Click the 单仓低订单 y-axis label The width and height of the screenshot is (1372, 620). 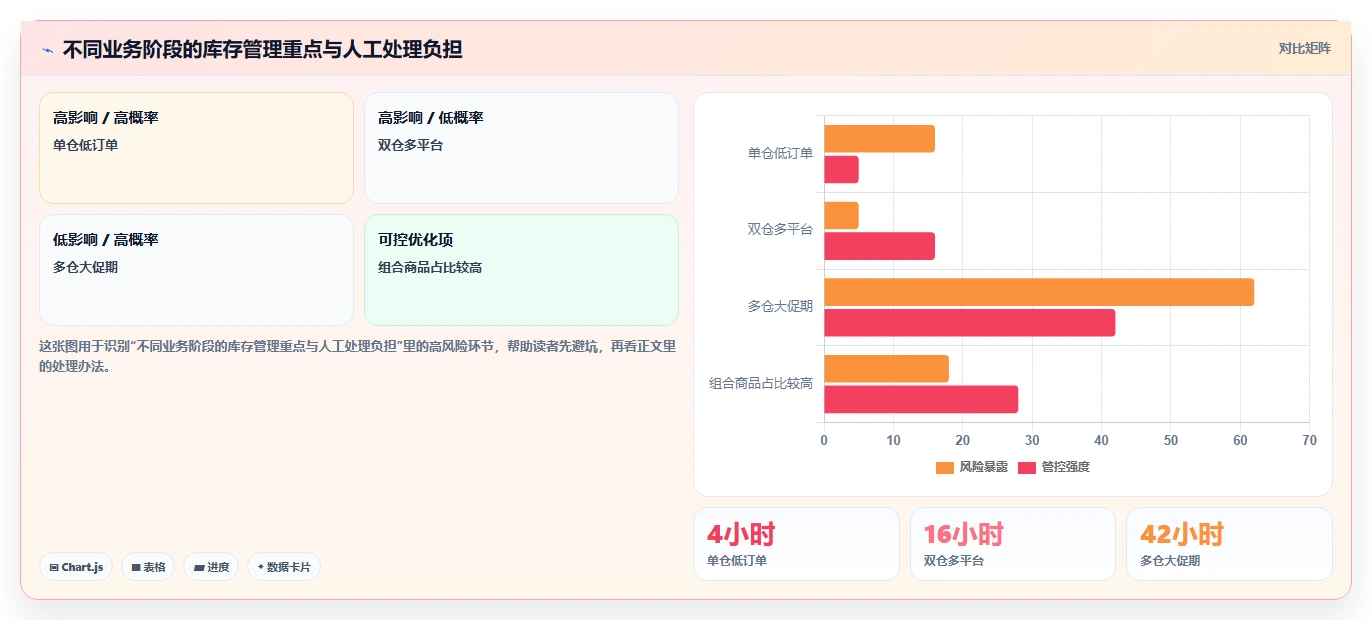click(x=780, y=153)
